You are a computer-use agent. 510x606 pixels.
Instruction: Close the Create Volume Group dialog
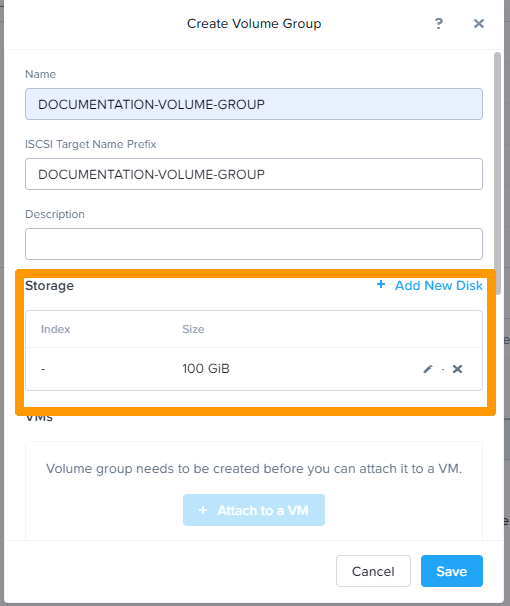(x=479, y=24)
